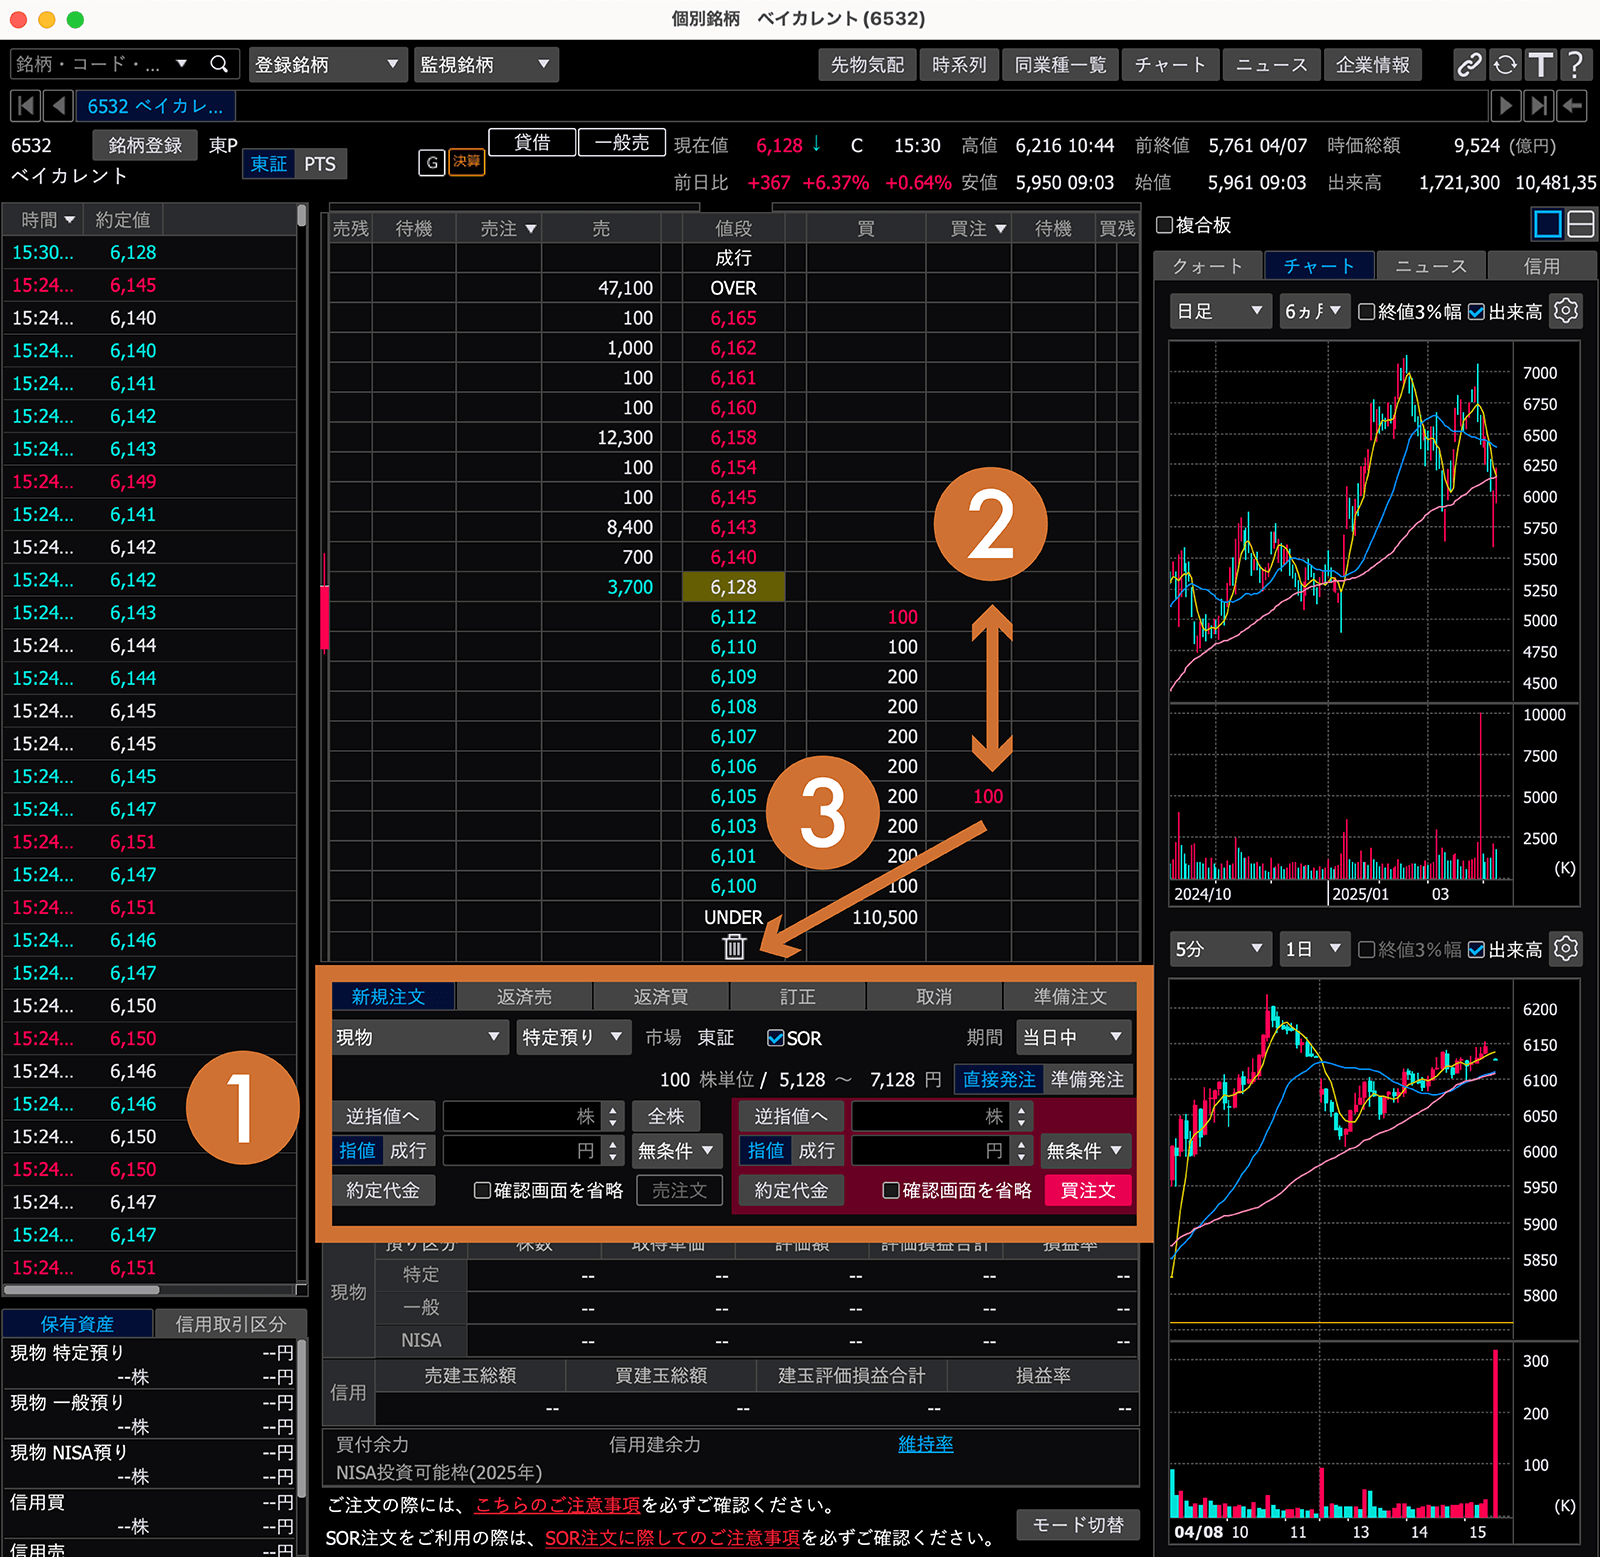Open the ニュース panel tab

[x=1431, y=266]
